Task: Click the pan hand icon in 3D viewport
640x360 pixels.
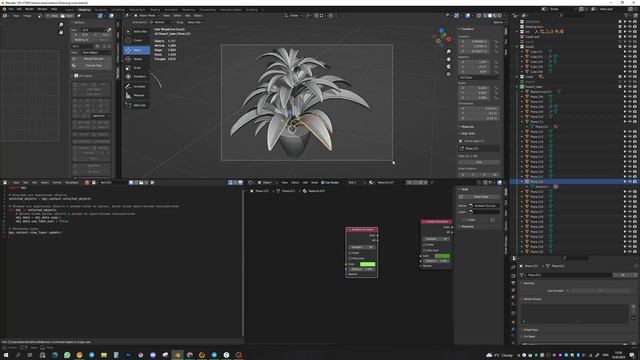Action: pyautogui.click(x=449, y=59)
